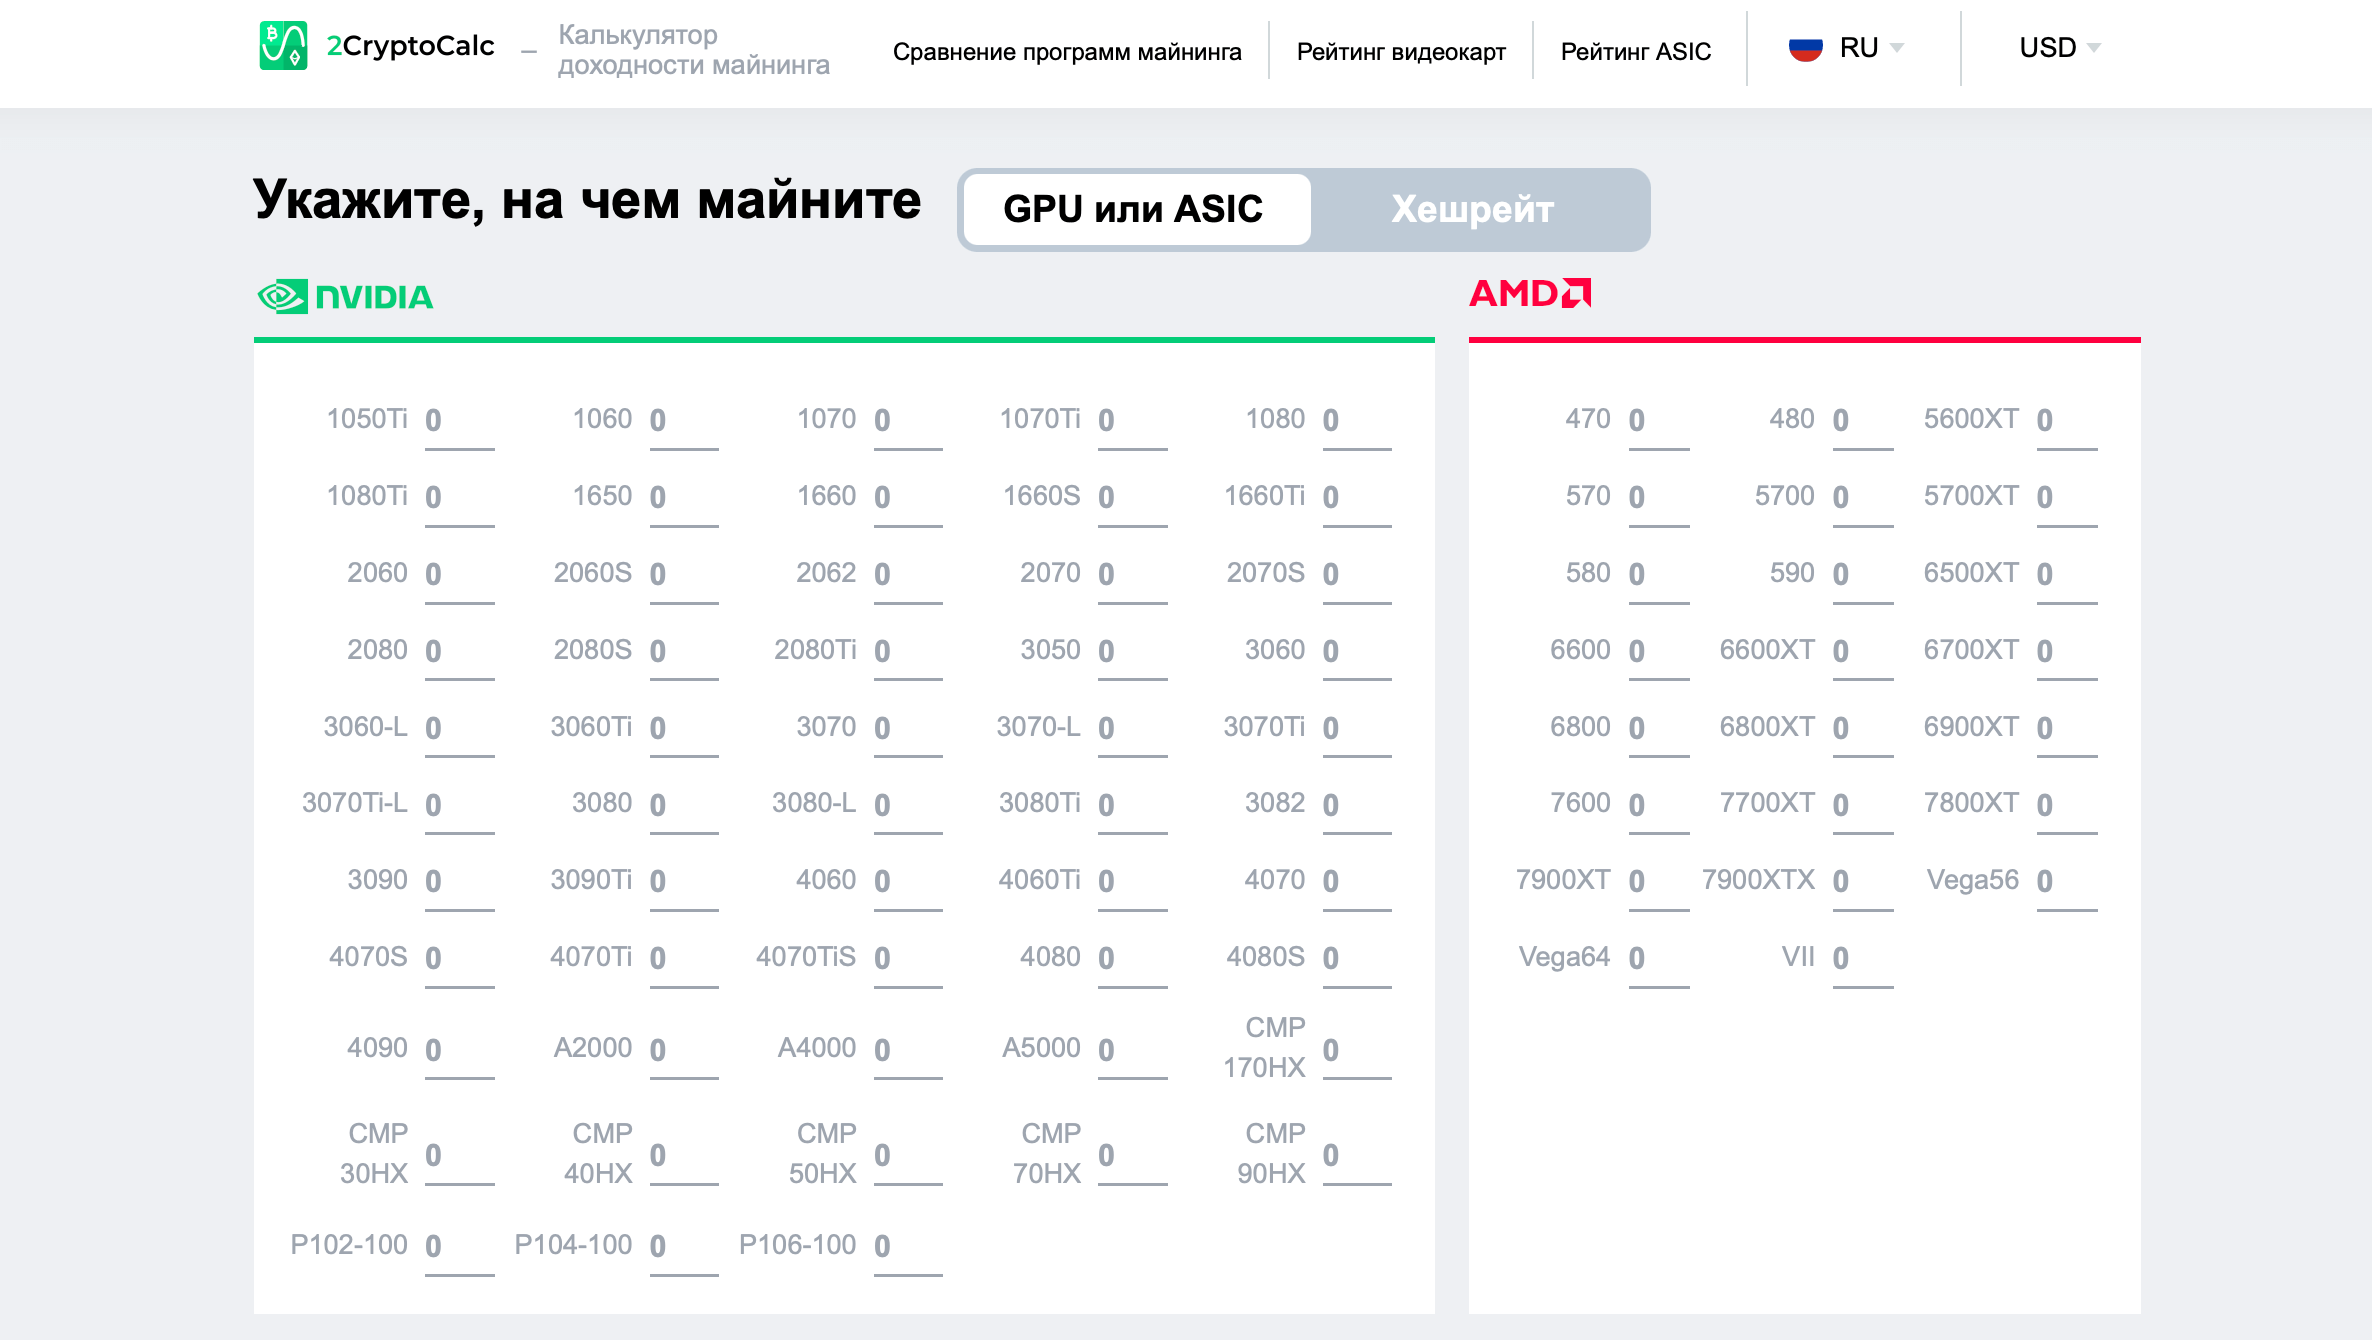Click the 6500XT quantity field
Image resolution: width=2372 pixels, height=1340 pixels.
(2067, 575)
